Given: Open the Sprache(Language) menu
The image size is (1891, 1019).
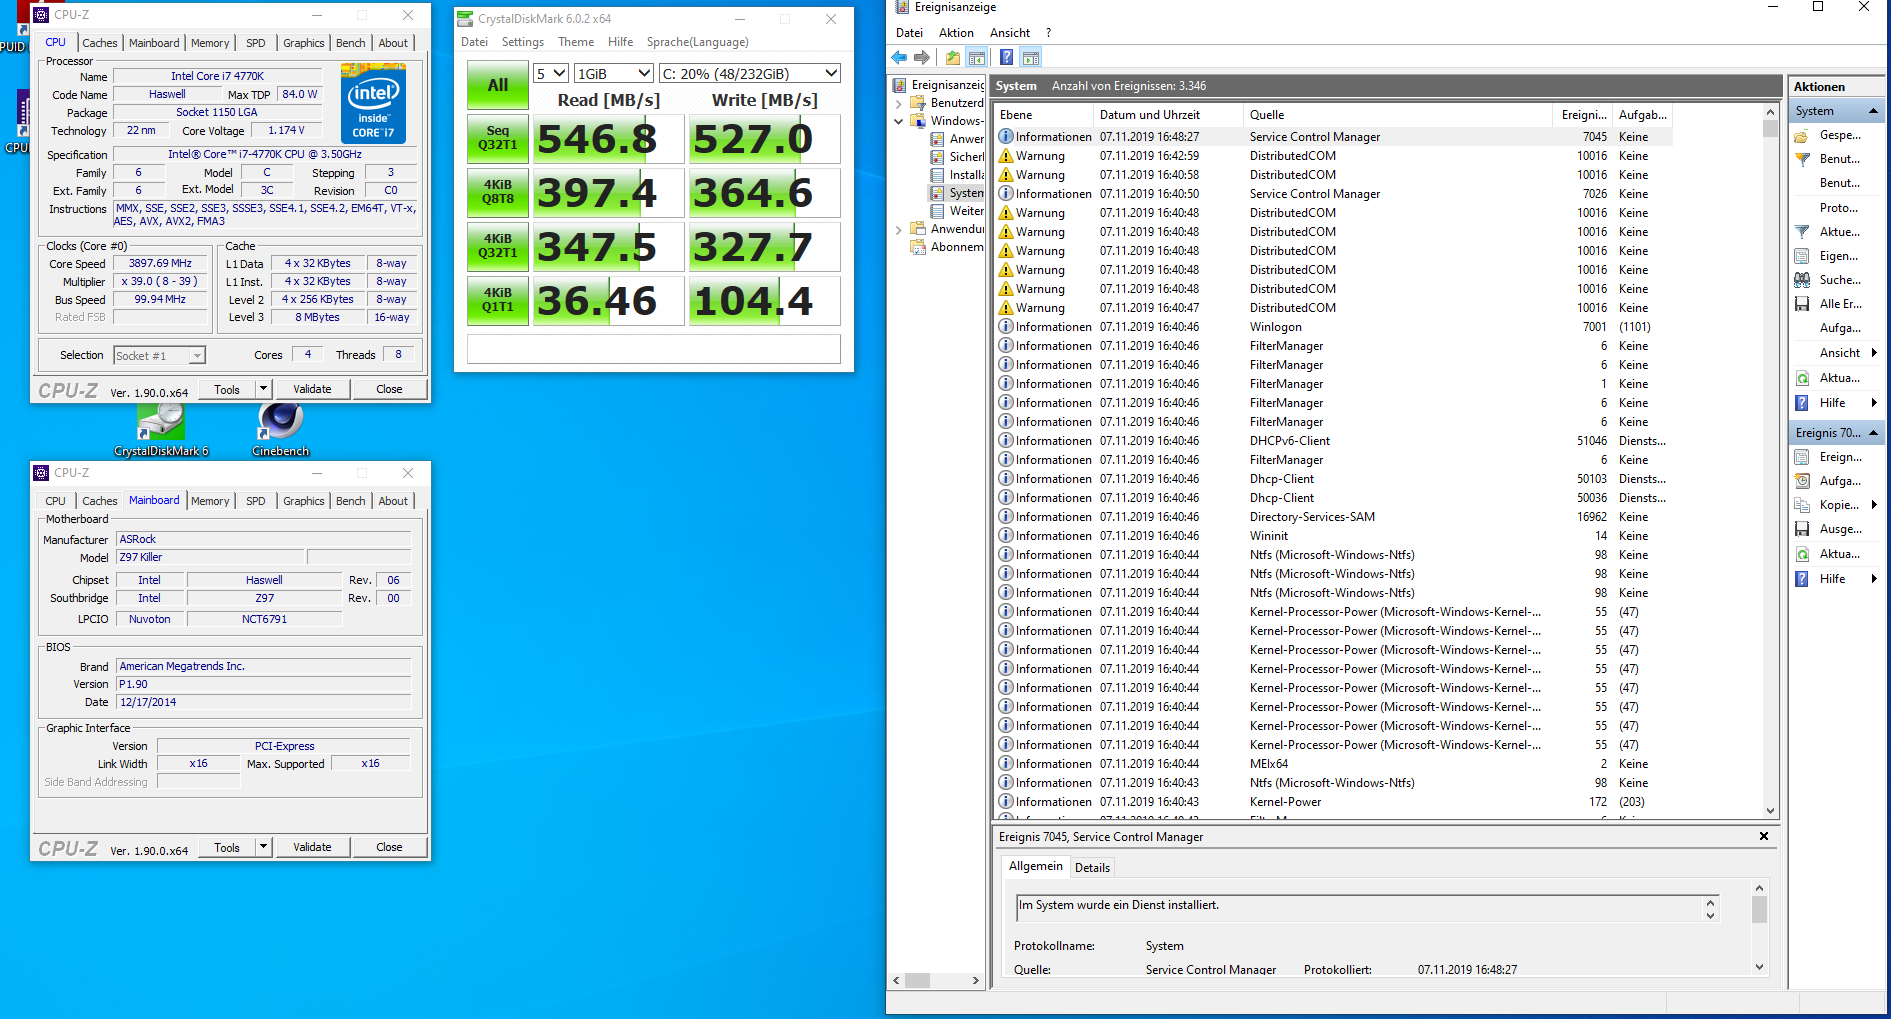Looking at the screenshot, I should tap(697, 42).
